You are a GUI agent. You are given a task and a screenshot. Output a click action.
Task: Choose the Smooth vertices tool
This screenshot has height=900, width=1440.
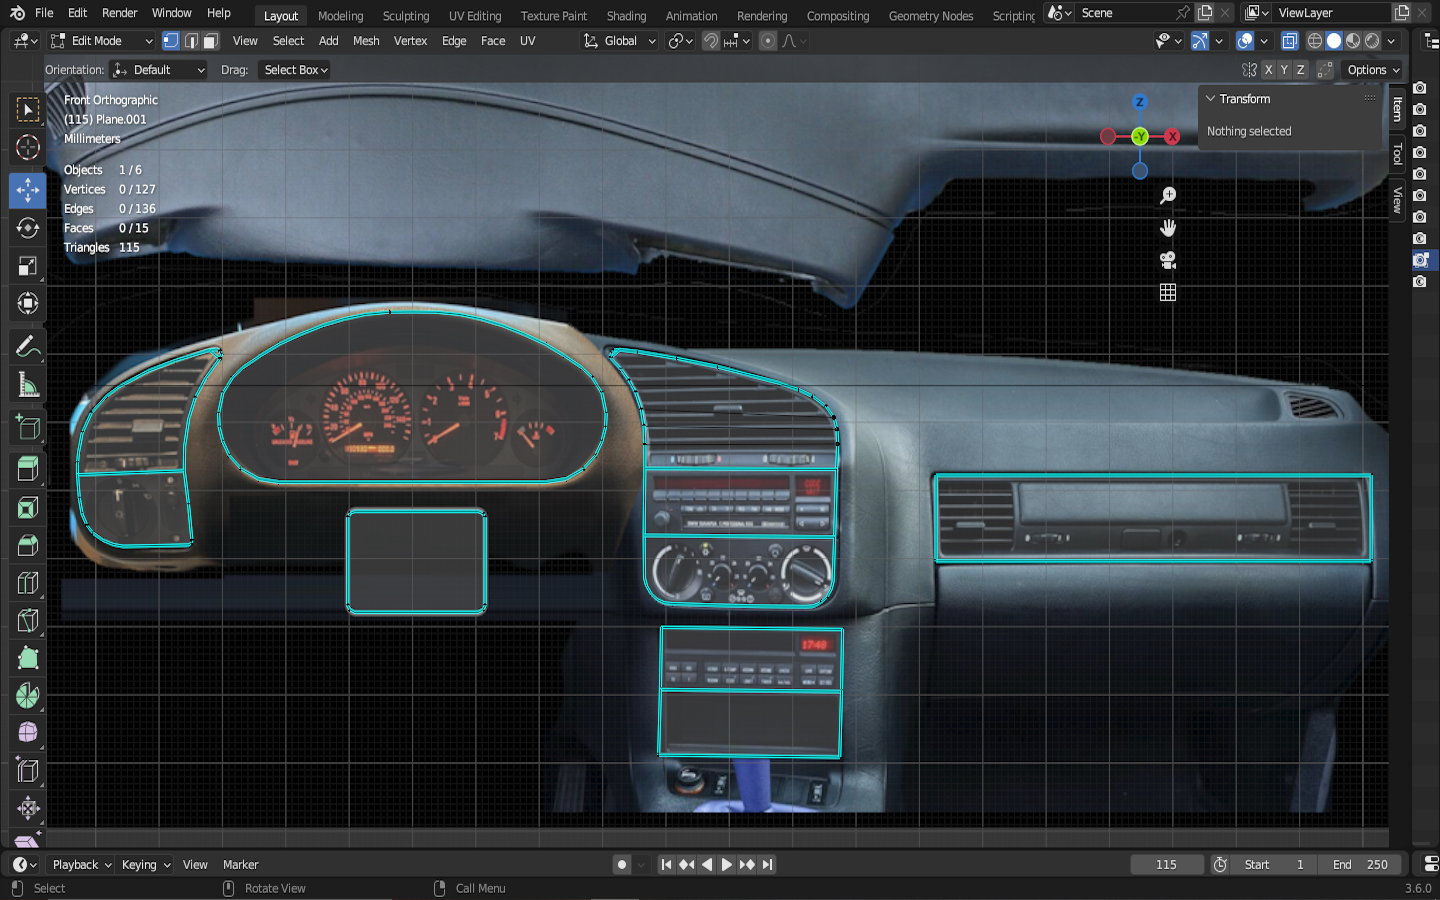[x=28, y=733]
